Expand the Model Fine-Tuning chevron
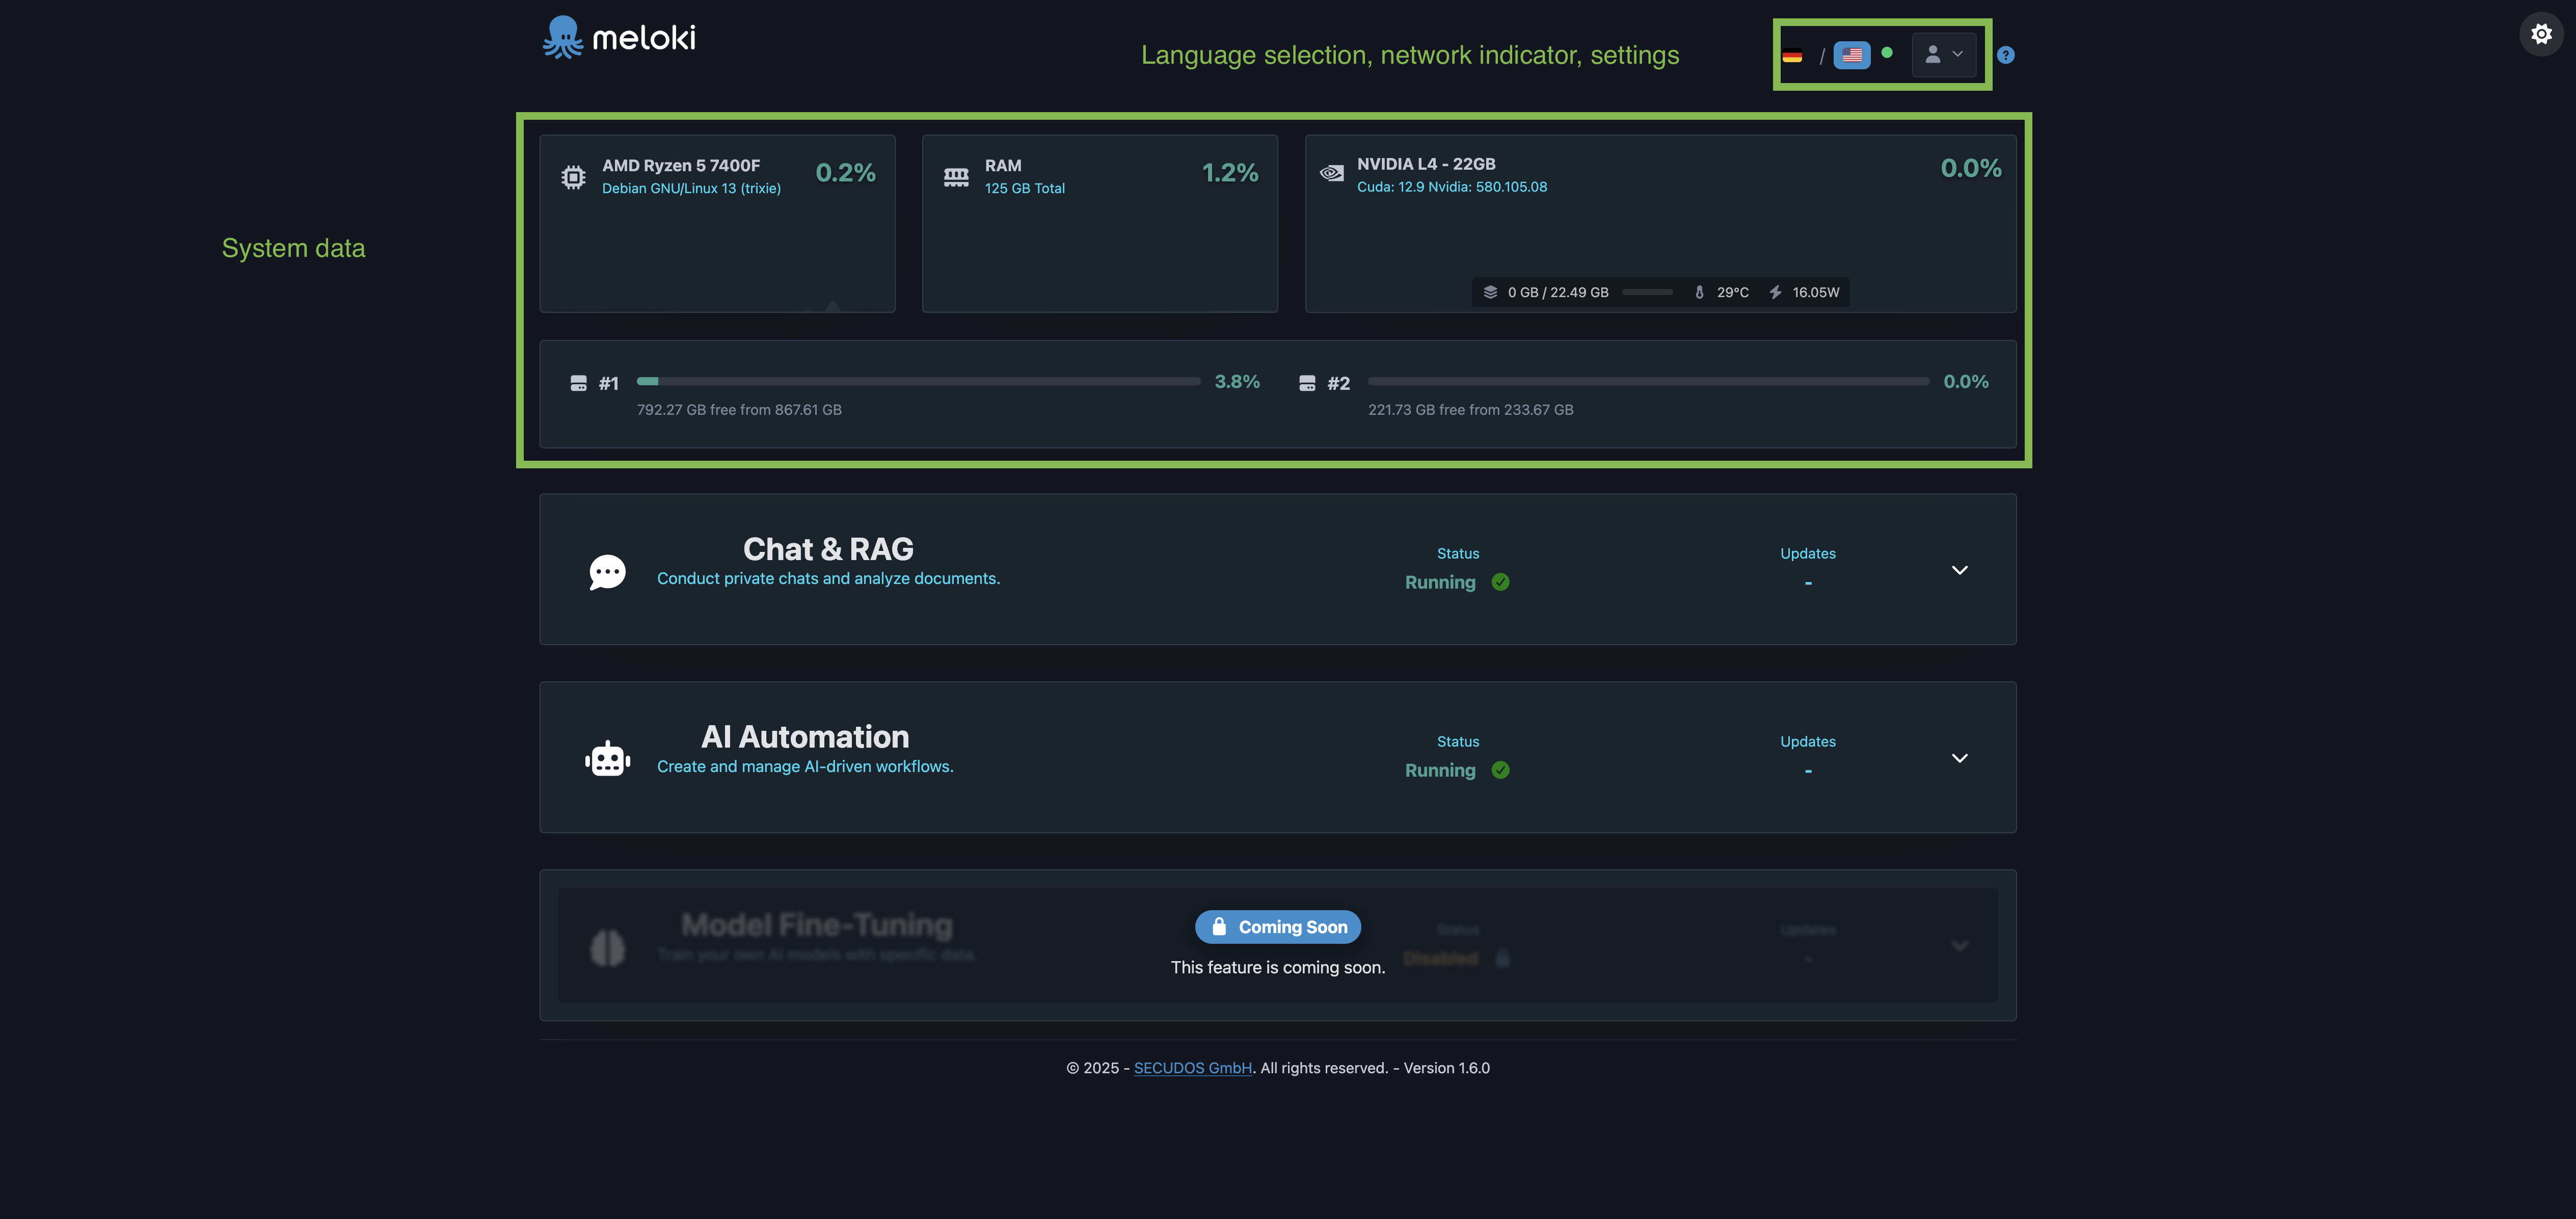 click(x=1960, y=945)
